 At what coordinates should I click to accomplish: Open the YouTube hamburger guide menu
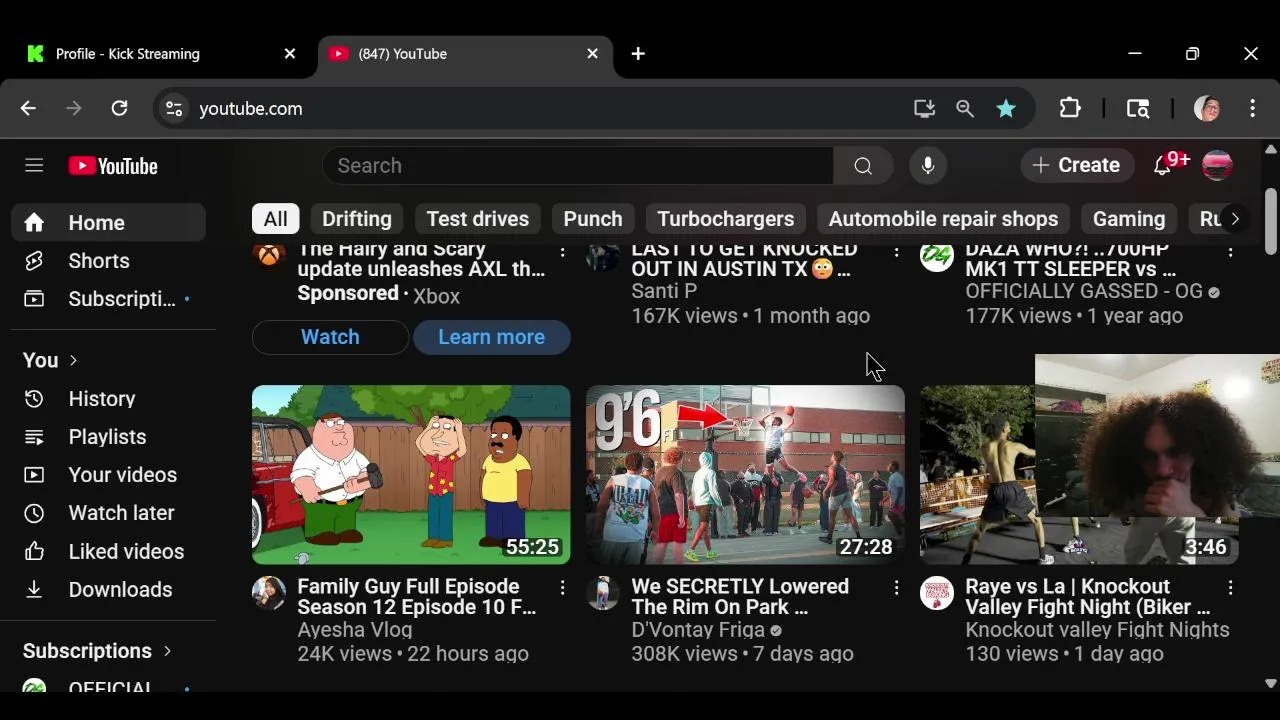(34, 165)
